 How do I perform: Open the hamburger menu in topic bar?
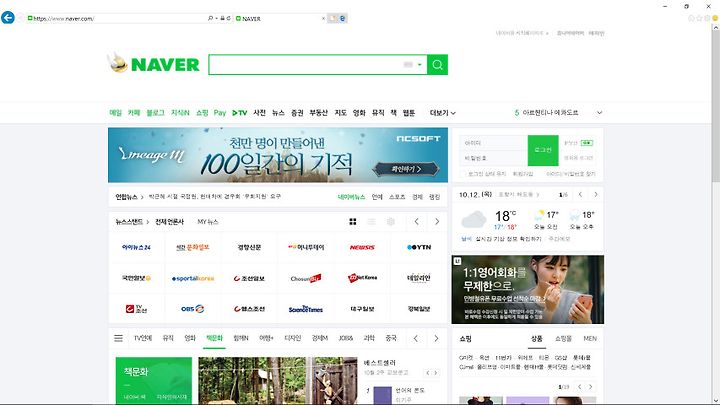(118, 338)
